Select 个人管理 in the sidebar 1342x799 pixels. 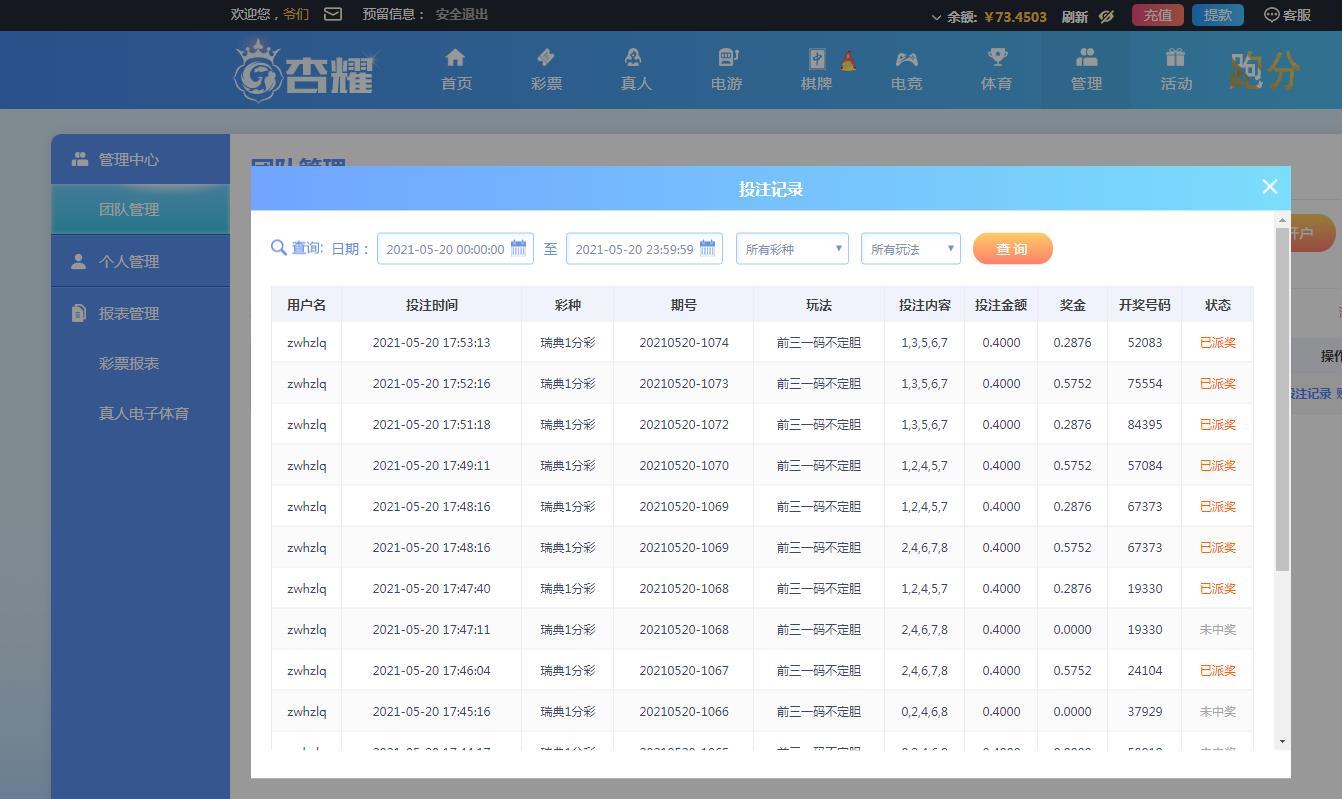tap(140, 261)
